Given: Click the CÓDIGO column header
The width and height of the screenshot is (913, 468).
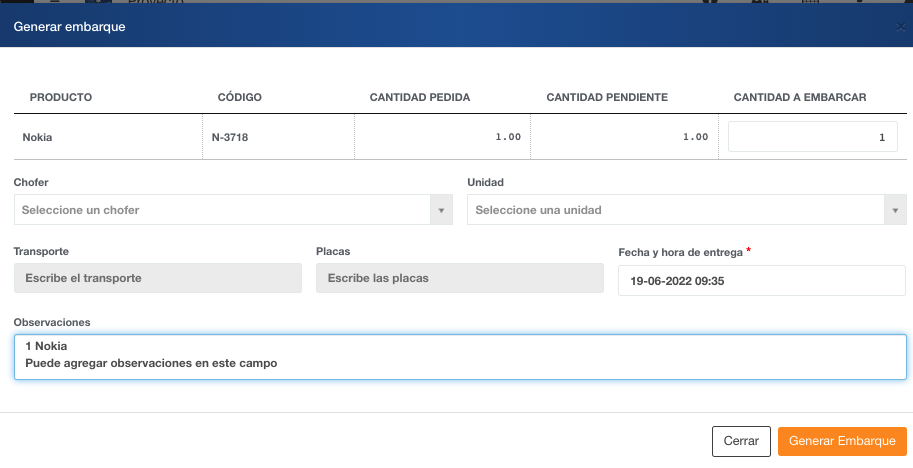Looking at the screenshot, I should 239,97.
